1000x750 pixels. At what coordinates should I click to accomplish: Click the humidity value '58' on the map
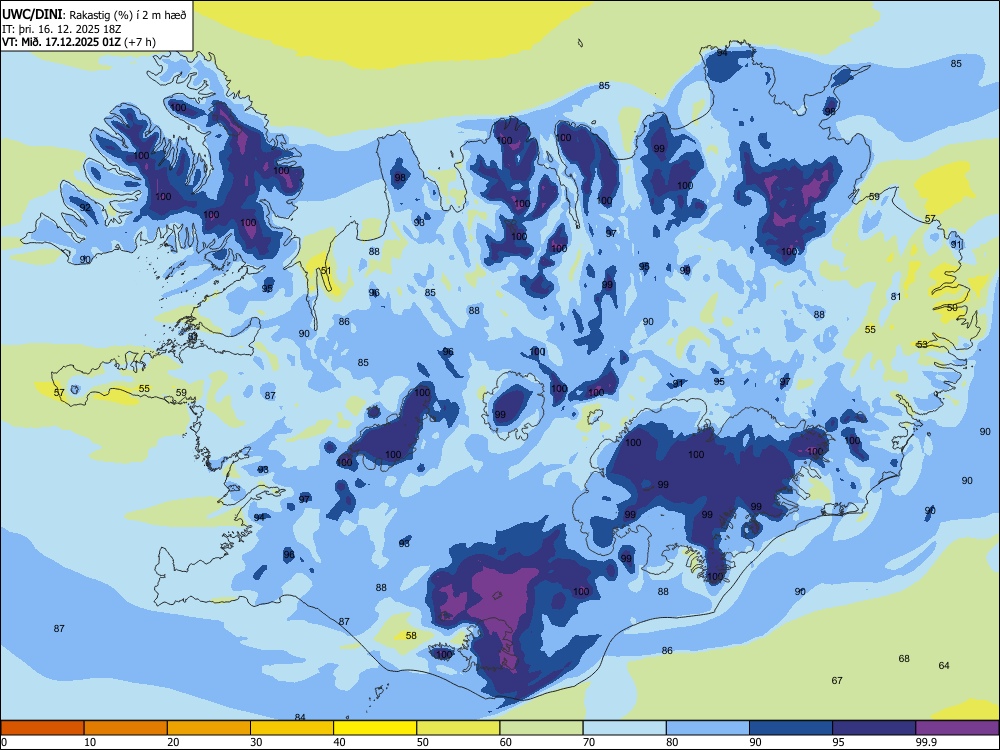[x=411, y=635]
